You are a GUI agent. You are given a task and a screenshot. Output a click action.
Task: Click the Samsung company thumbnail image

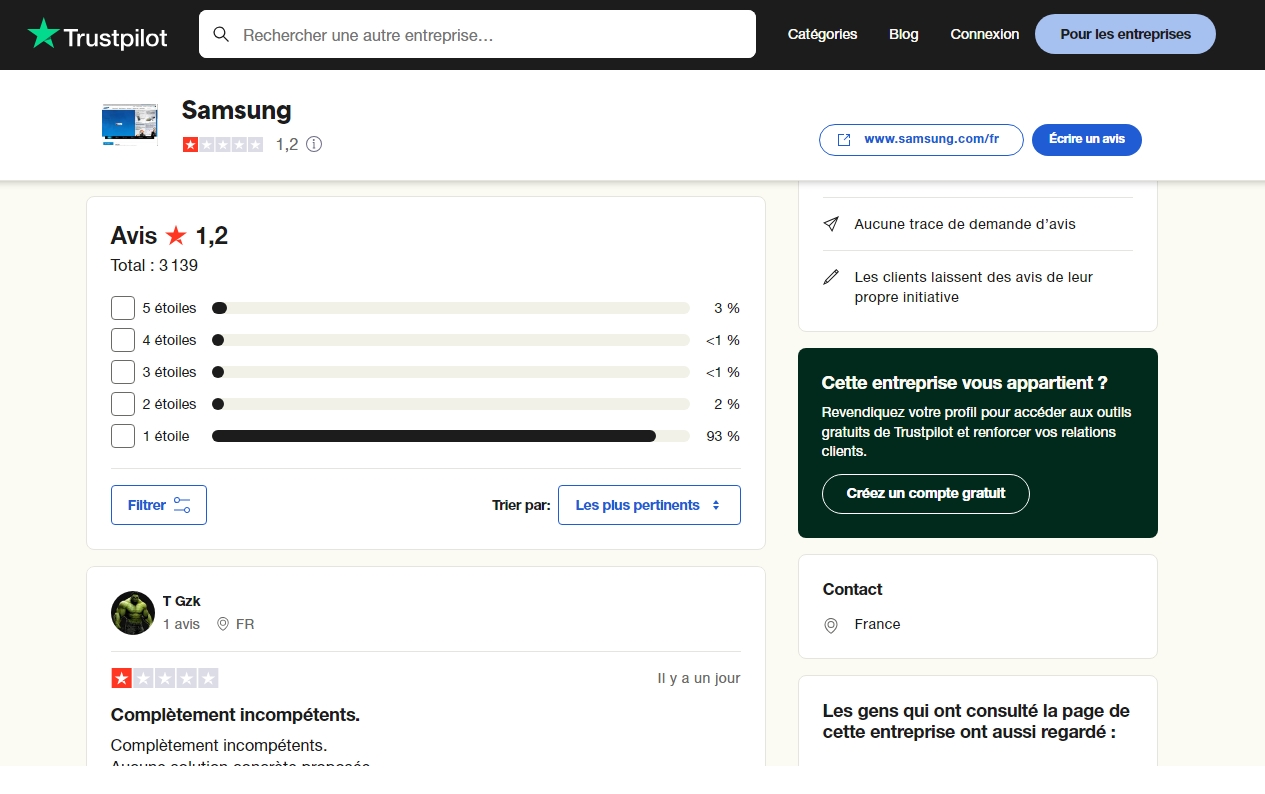tap(130, 125)
